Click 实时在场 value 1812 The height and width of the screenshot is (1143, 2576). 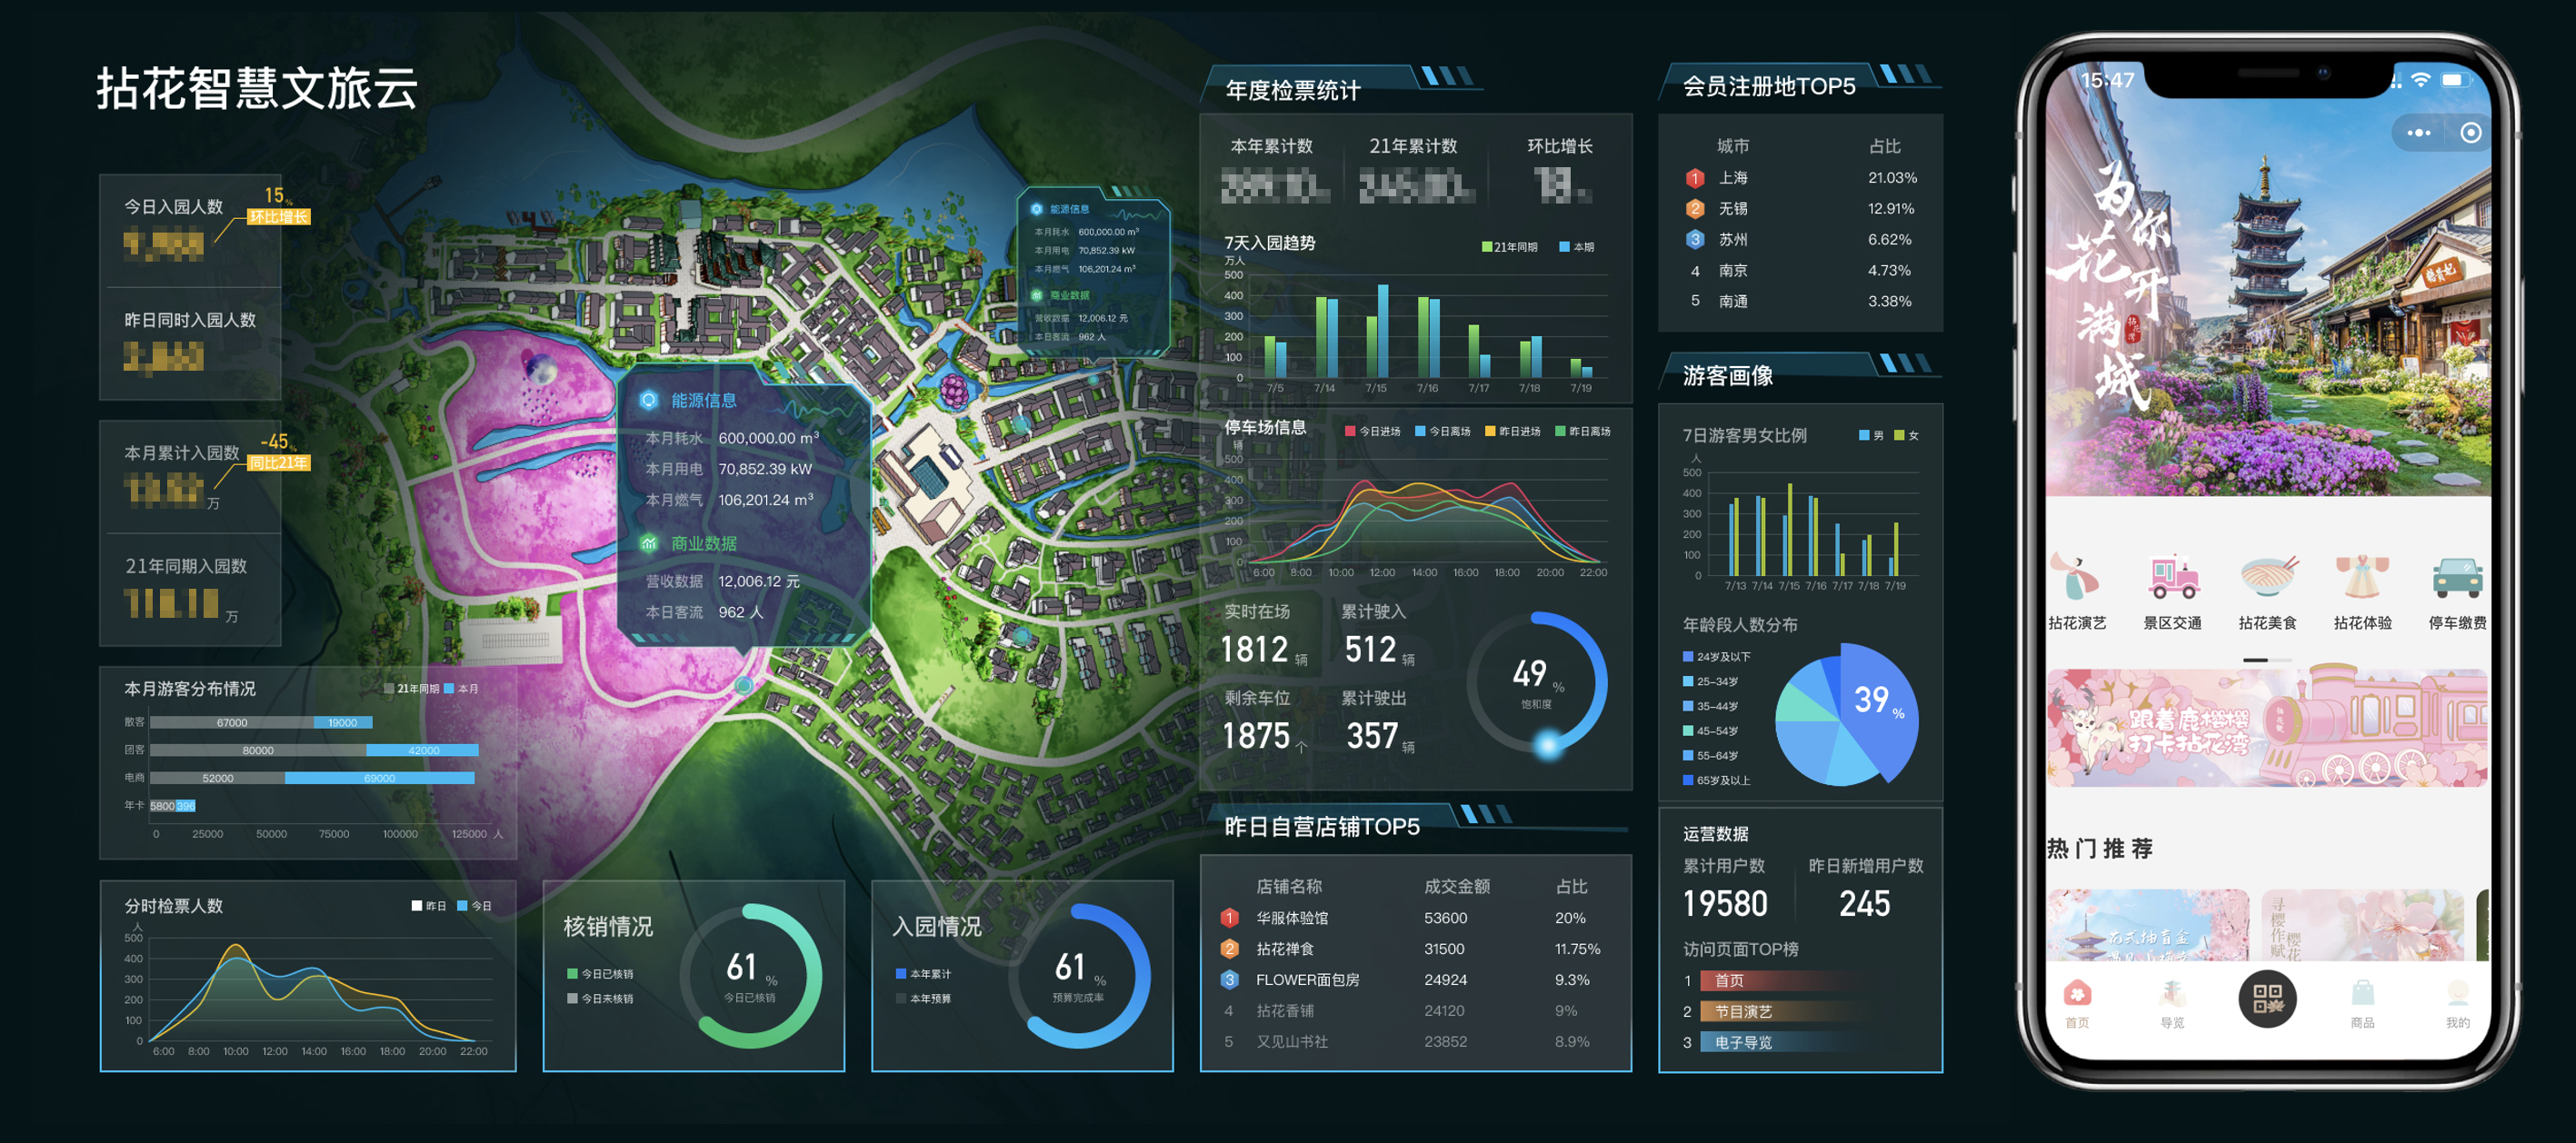tap(1255, 651)
